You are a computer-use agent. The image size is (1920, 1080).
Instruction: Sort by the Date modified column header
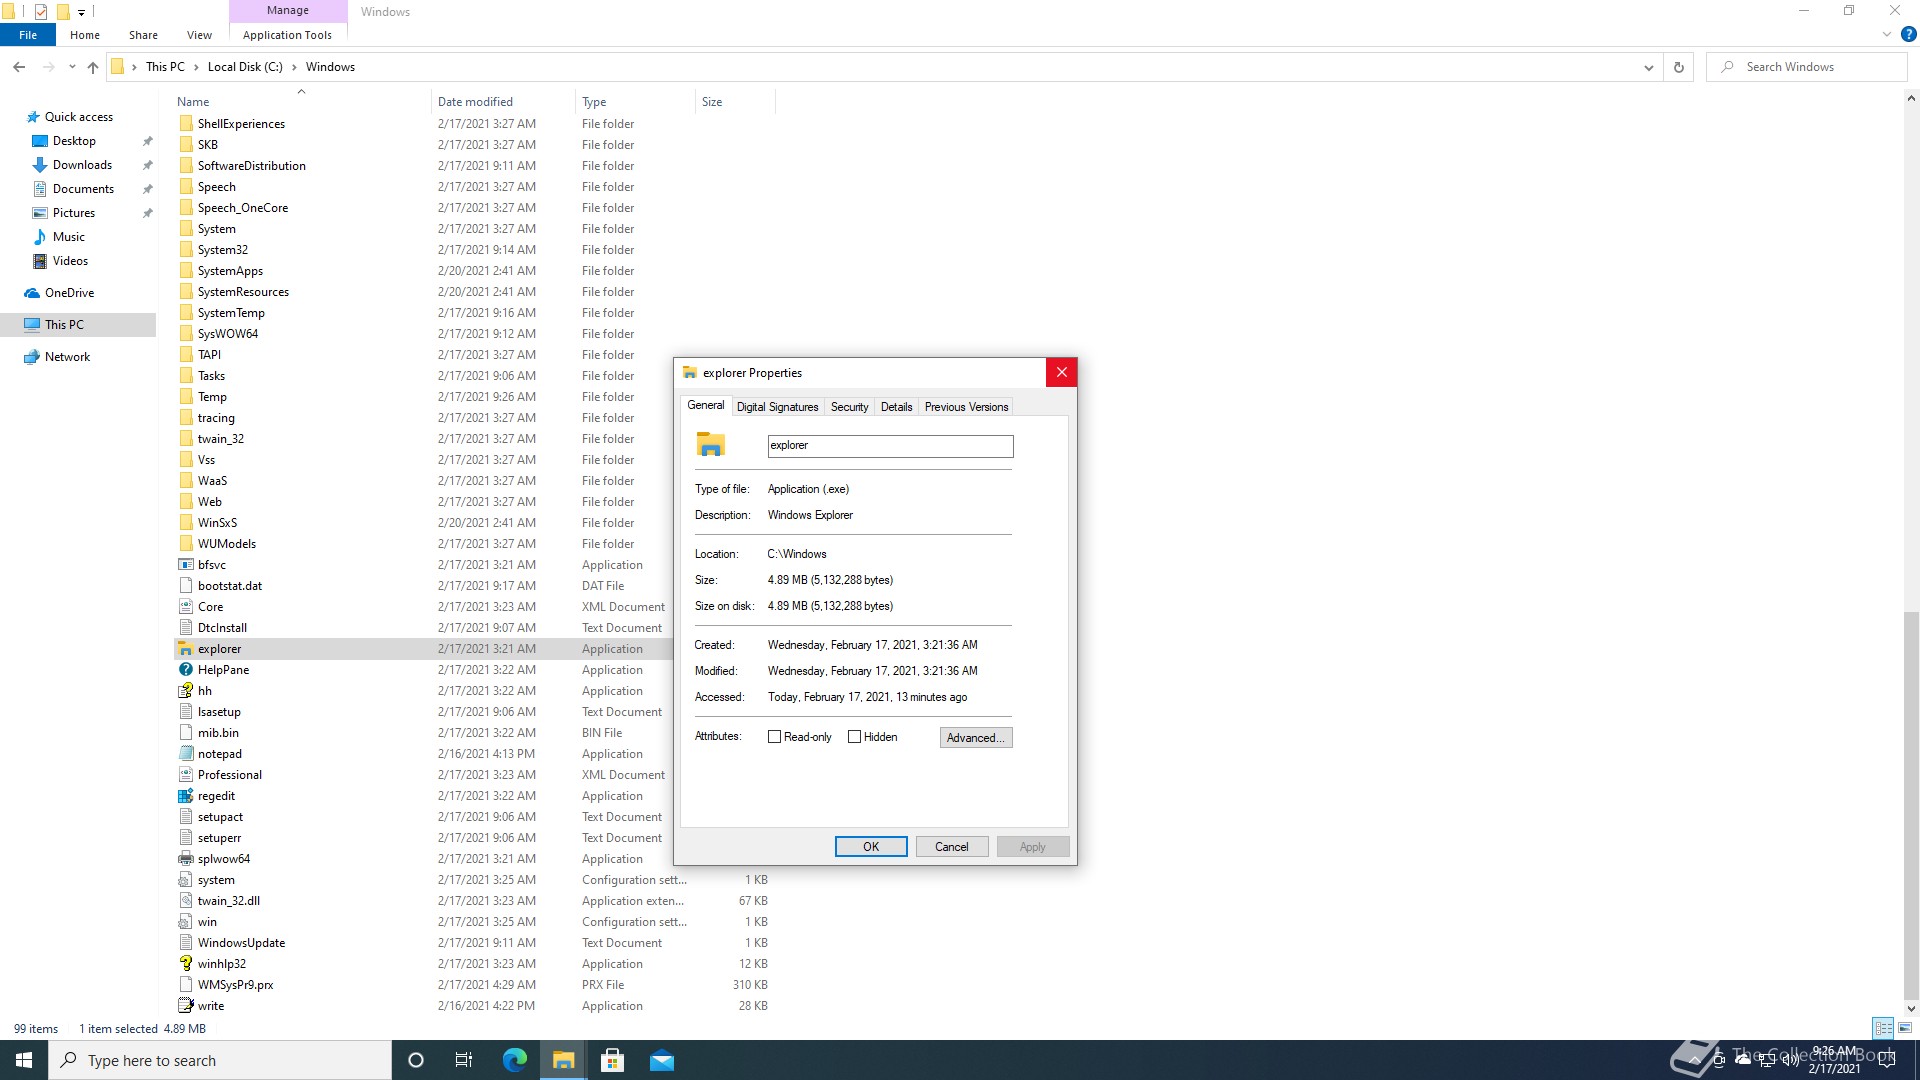tap(503, 102)
